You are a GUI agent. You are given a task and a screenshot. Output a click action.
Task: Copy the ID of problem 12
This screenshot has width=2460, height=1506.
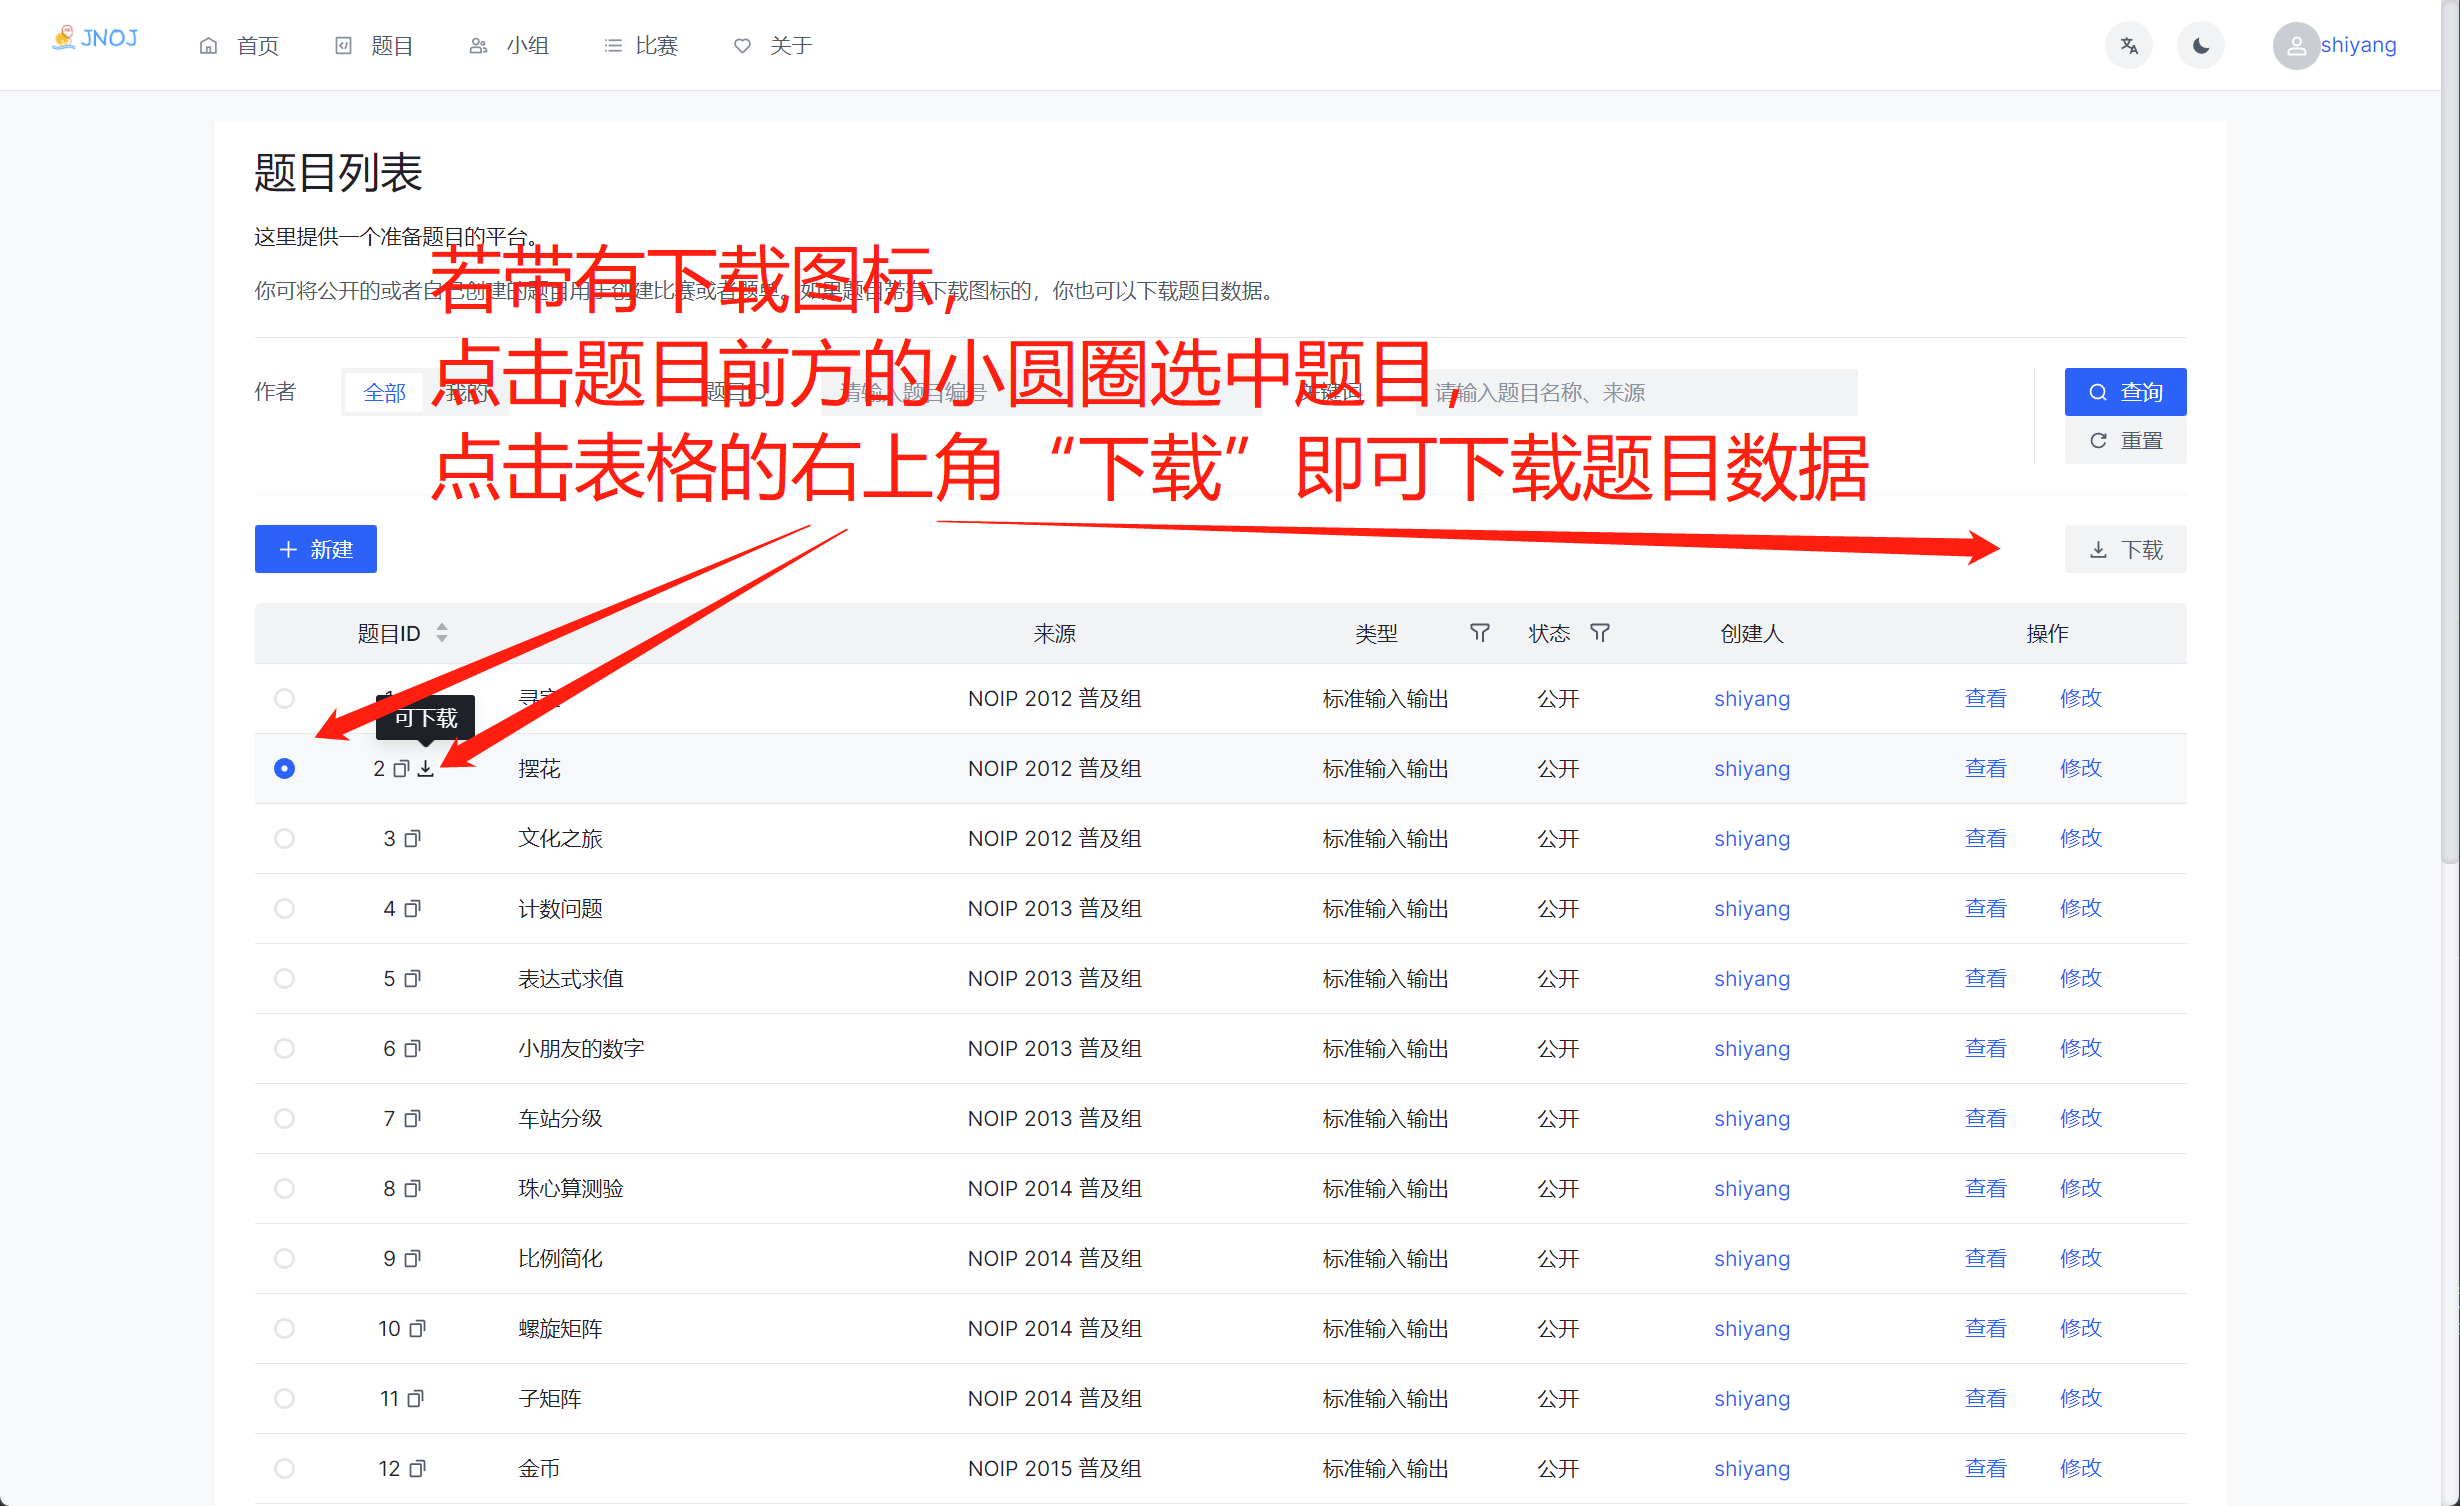tap(417, 1469)
